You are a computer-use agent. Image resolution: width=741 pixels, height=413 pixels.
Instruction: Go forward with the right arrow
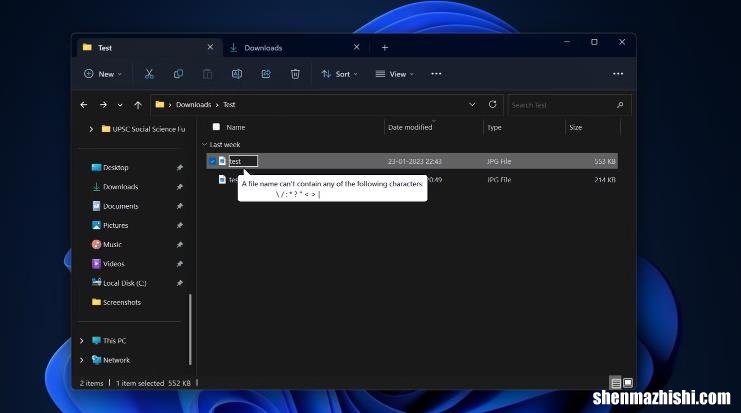tap(103, 104)
